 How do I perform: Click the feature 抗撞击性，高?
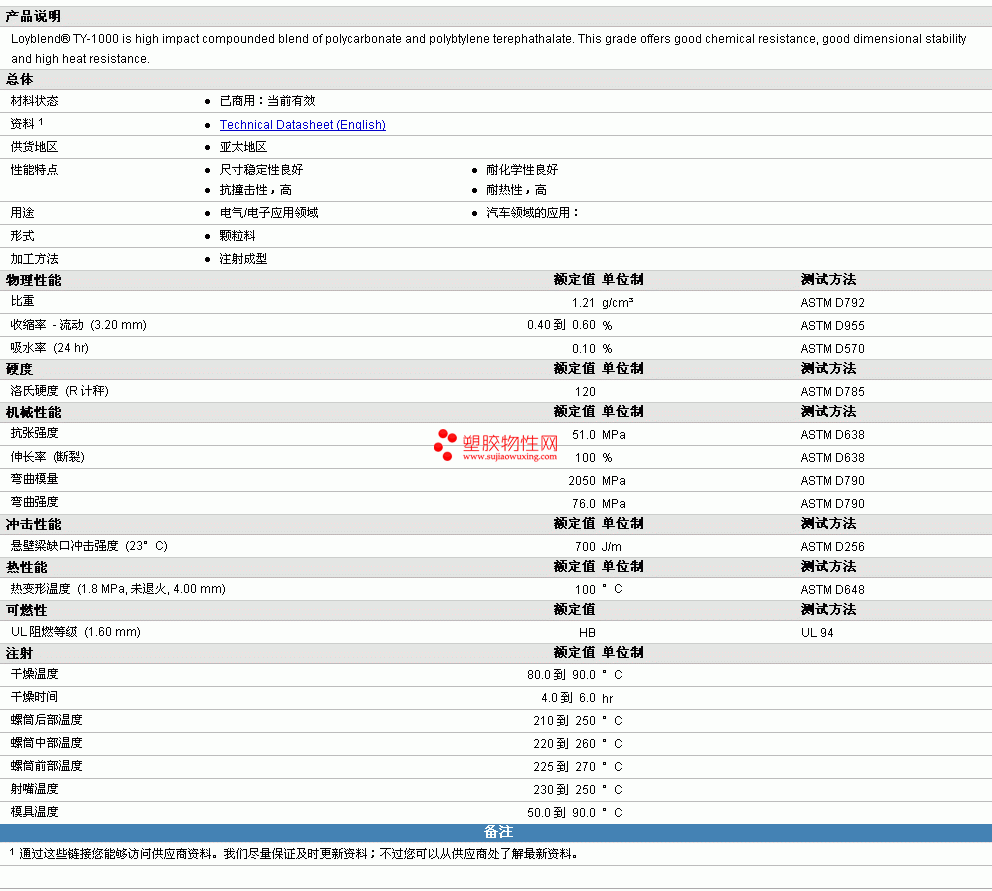[256, 190]
